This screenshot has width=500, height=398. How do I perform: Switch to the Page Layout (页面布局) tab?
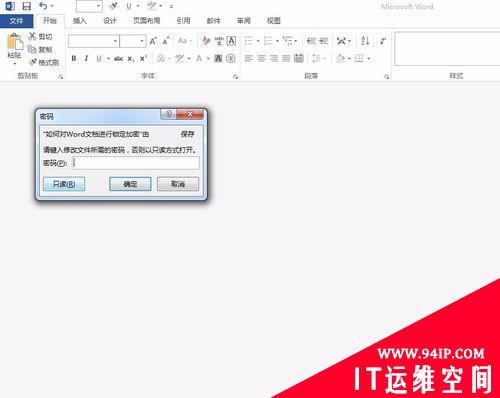tap(147, 21)
